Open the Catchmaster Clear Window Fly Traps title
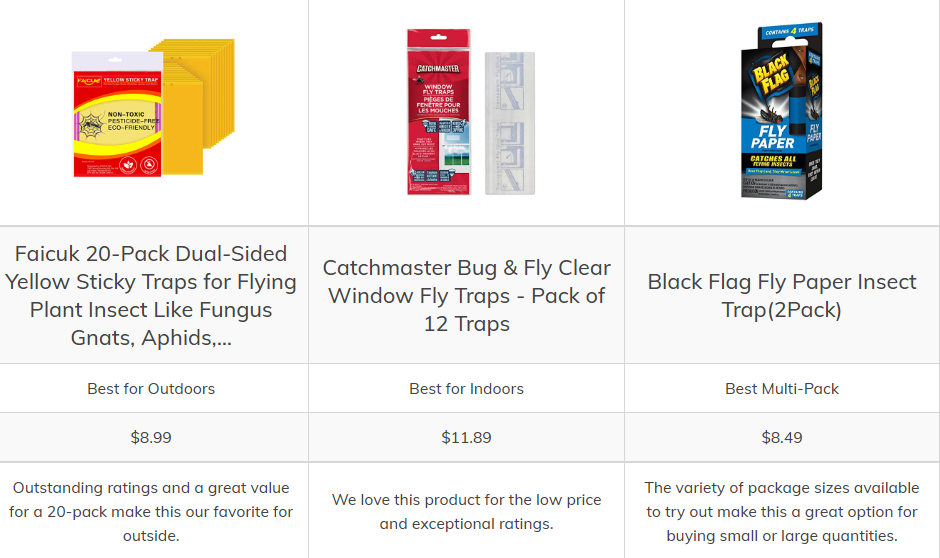Viewport: 940px width, 558px height. 466,295
